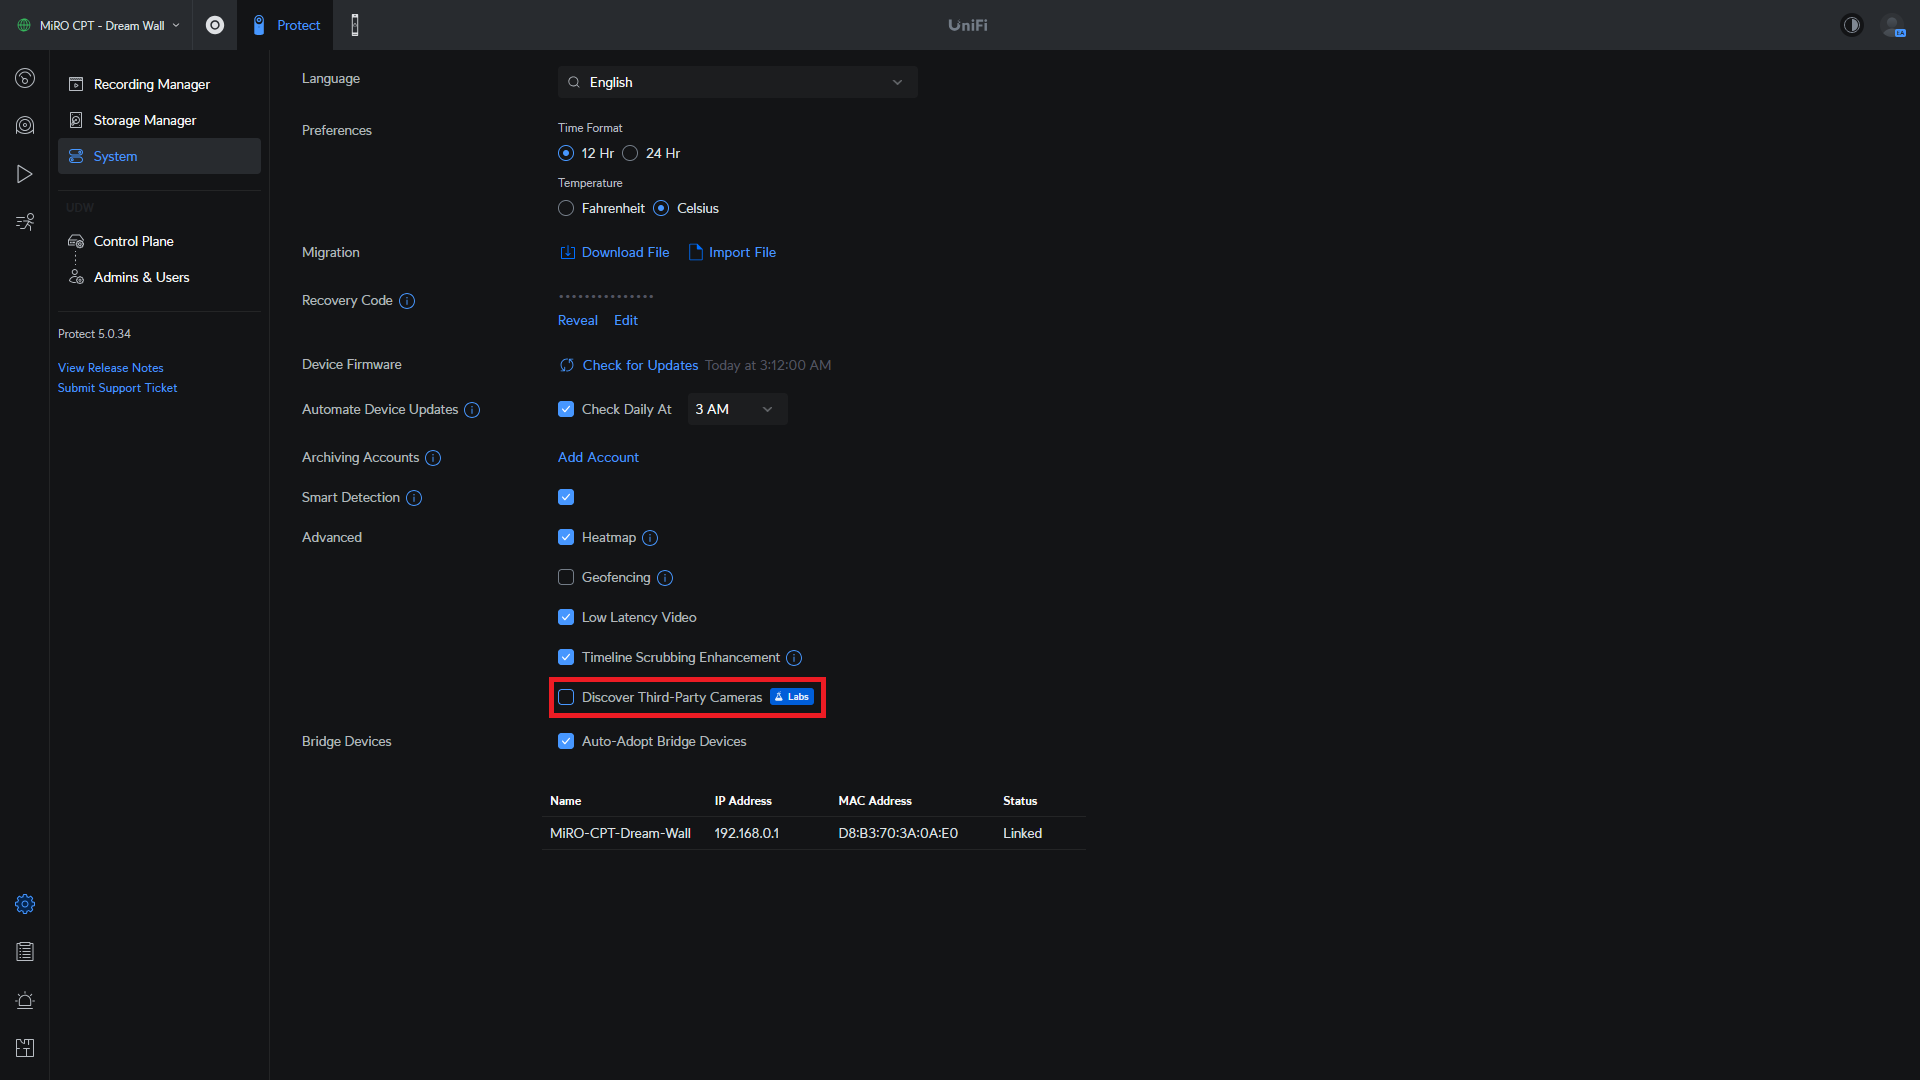The width and height of the screenshot is (1920, 1080).
Task: Click Check for Updates link
Action: [640, 365]
